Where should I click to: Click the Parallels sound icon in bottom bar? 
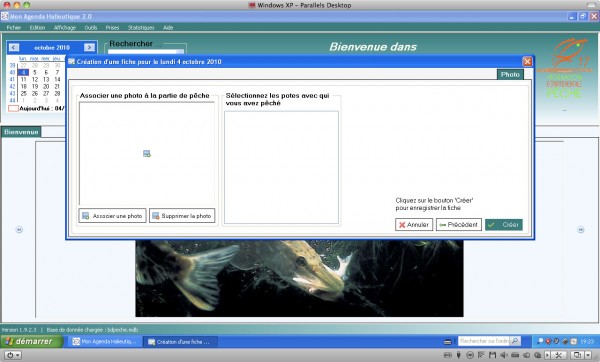(504, 355)
